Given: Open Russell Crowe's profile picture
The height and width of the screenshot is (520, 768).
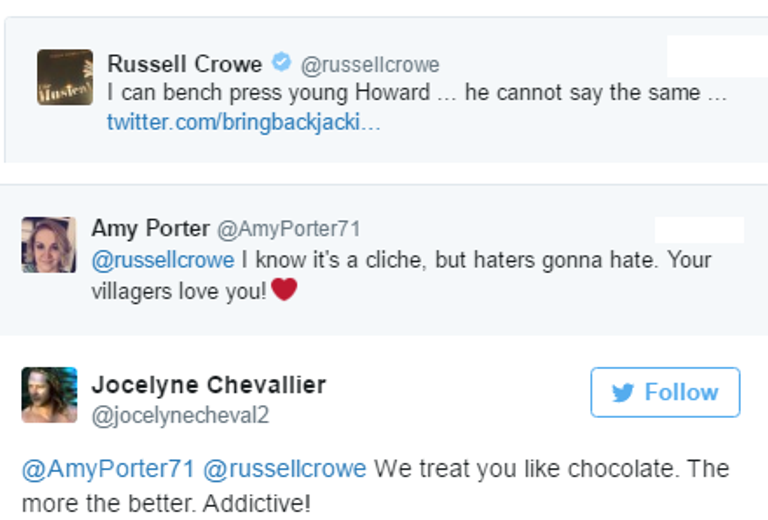Looking at the screenshot, I should pyautogui.click(x=65, y=77).
